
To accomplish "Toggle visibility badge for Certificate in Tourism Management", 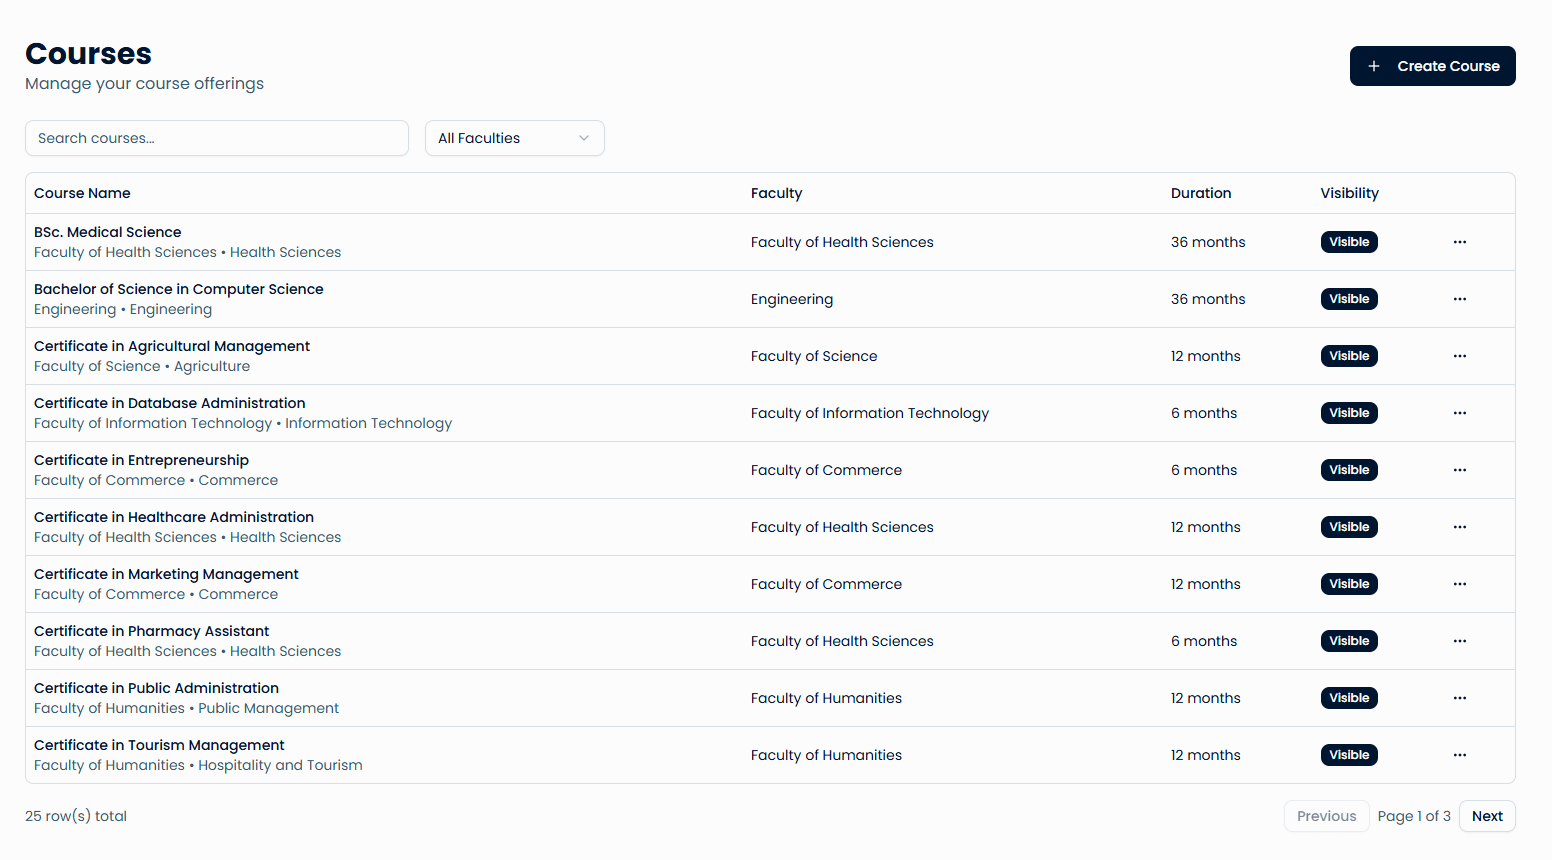I will tap(1349, 754).
